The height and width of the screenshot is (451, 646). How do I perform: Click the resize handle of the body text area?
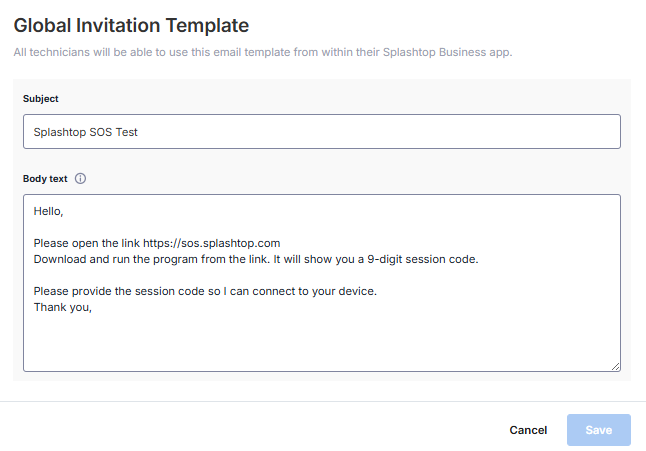pos(615,366)
